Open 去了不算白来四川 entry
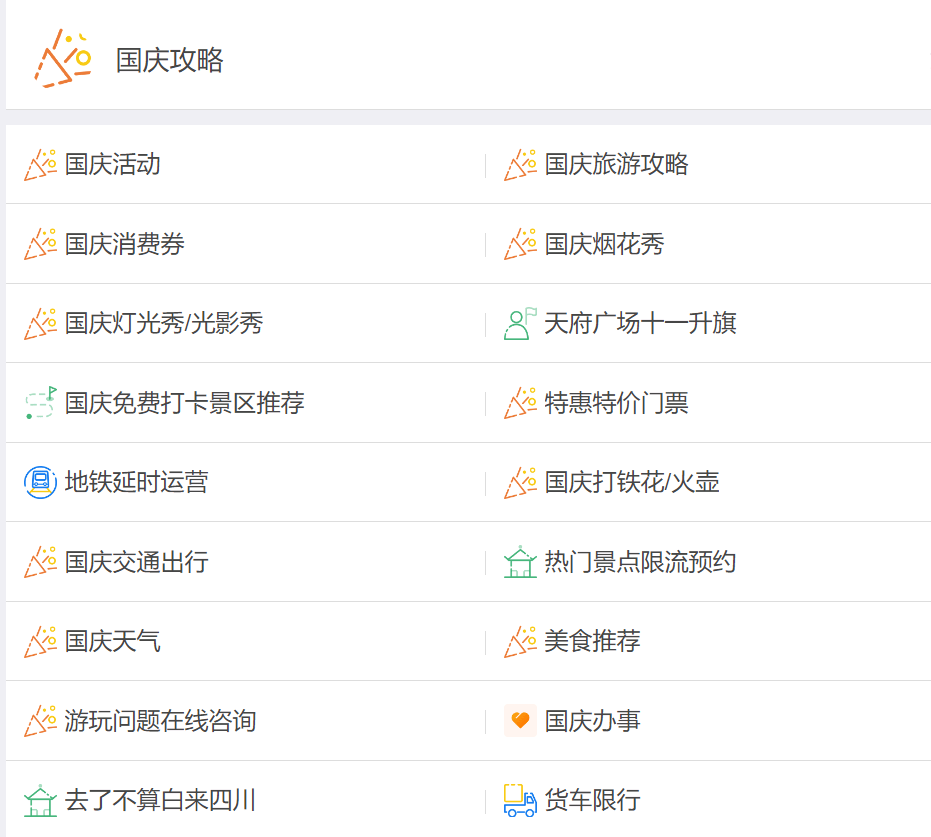The image size is (931, 837). tap(160, 800)
